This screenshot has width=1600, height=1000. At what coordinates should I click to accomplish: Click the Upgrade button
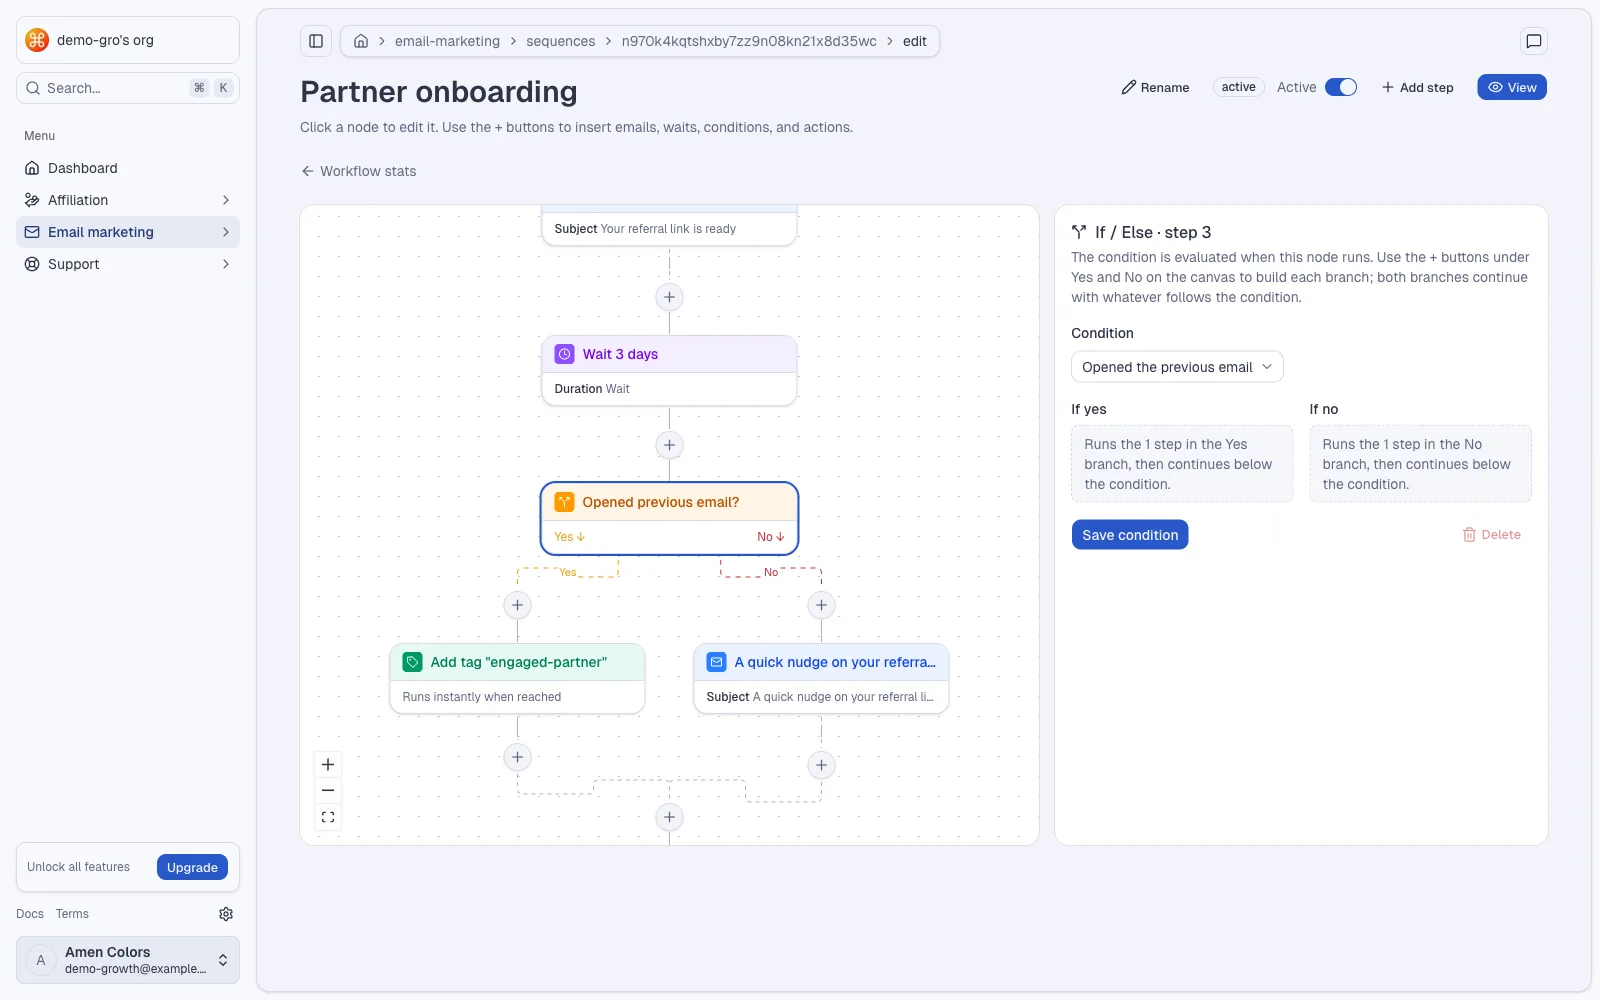192,867
